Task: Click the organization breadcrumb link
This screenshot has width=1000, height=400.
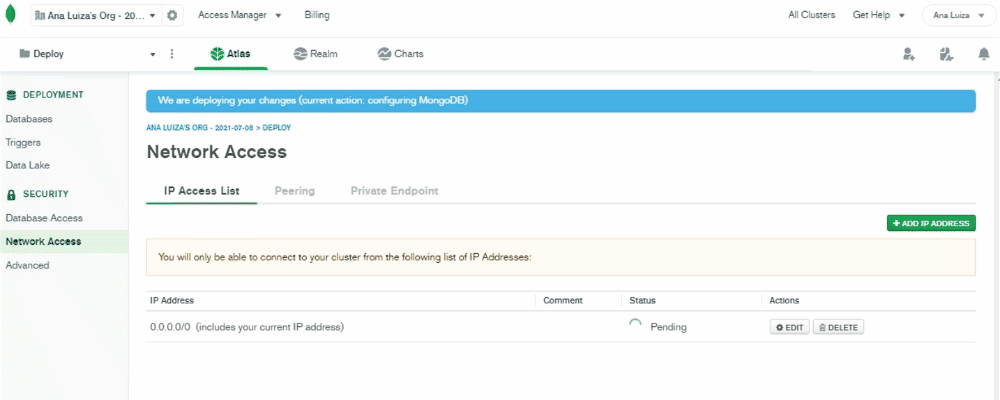Action: [200, 128]
